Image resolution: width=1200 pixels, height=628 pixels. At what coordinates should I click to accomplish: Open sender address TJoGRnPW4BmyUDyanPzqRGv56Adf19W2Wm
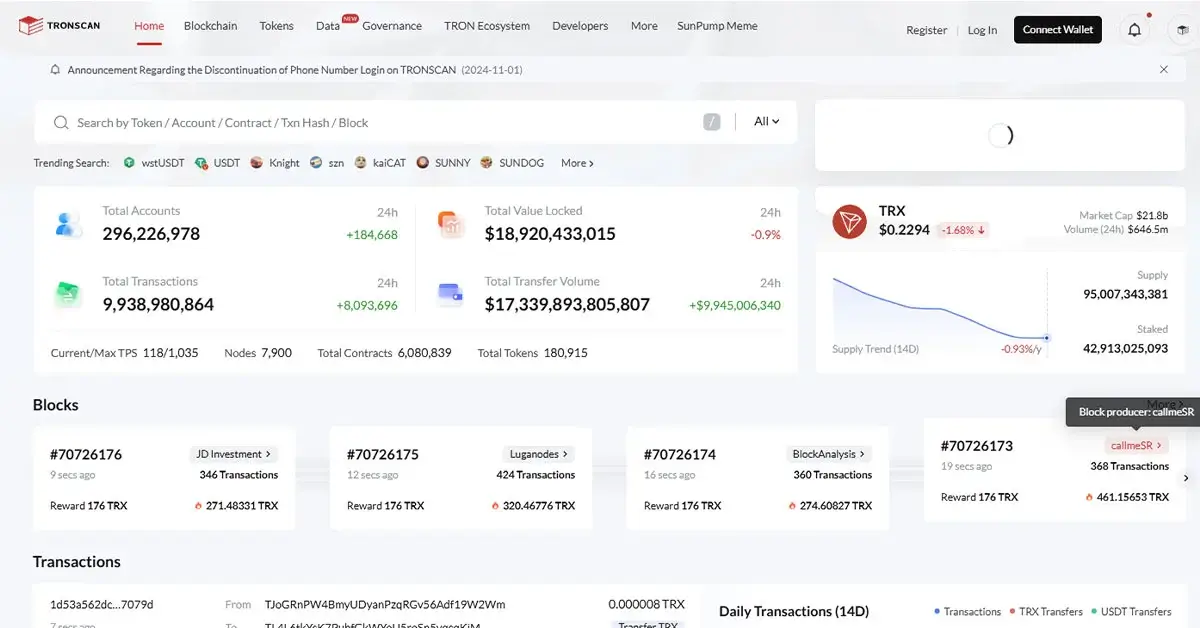tap(385, 604)
